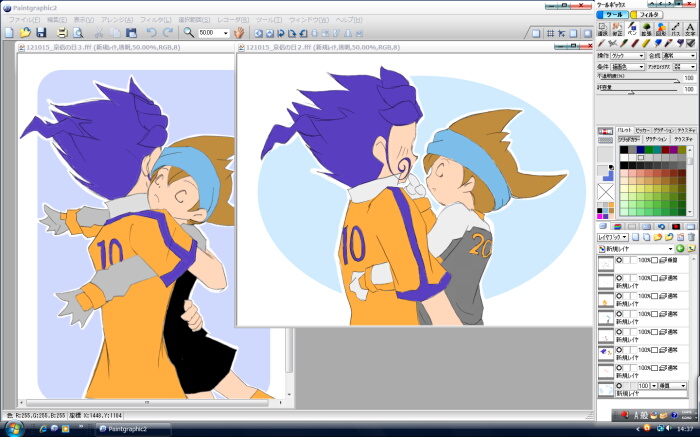Open the 操作 operation dropdown
Image resolution: width=700 pixels, height=437 pixels.
coord(627,55)
